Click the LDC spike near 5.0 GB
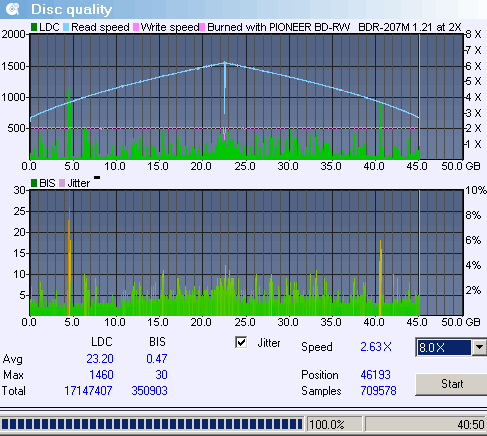This screenshot has width=487, height=436. 69,113
